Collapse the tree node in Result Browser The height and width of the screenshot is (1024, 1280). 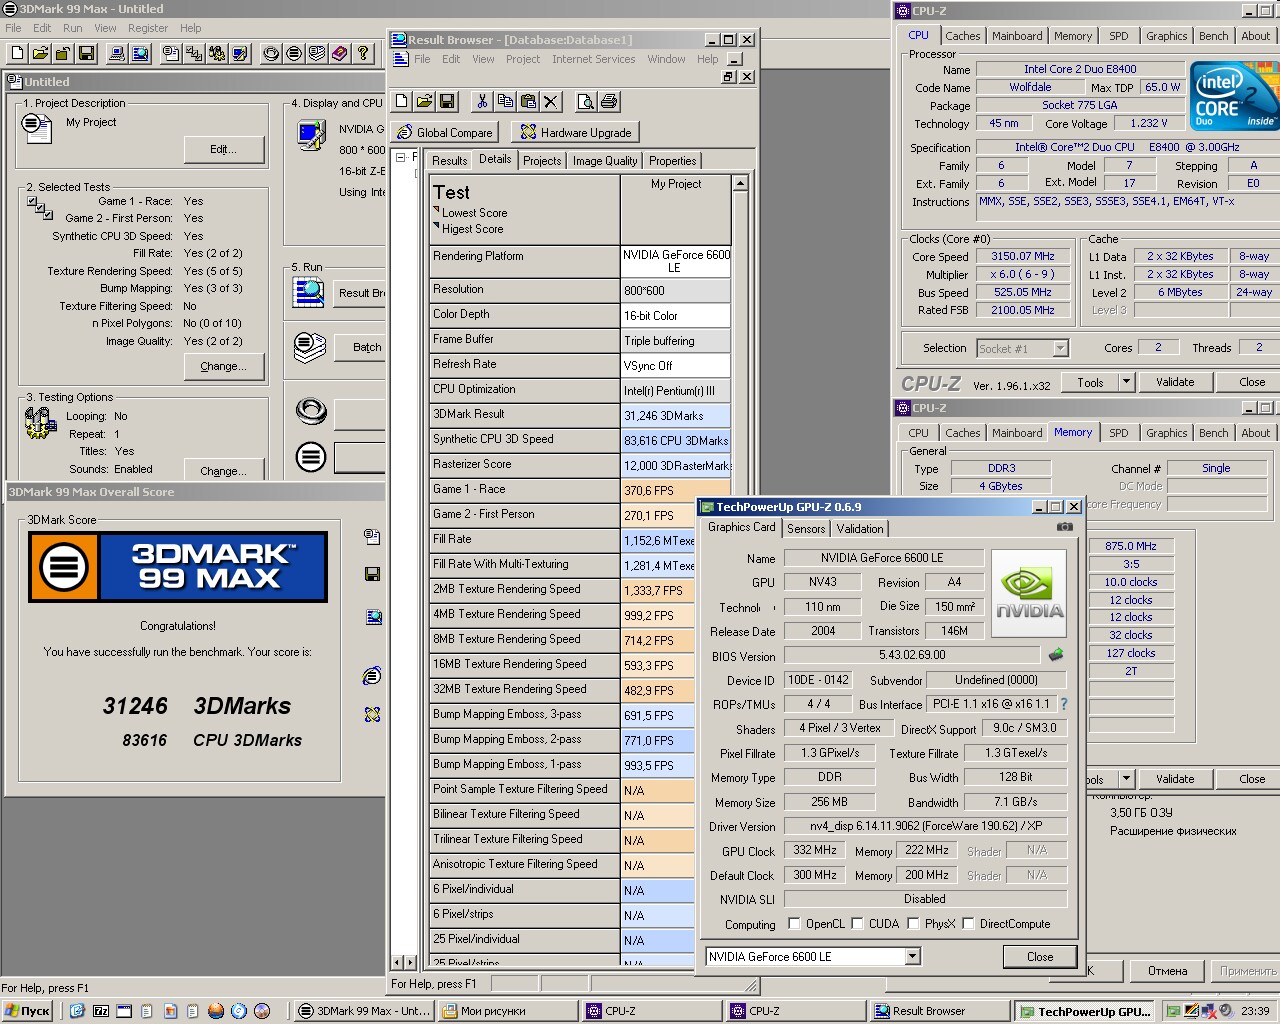coord(400,157)
